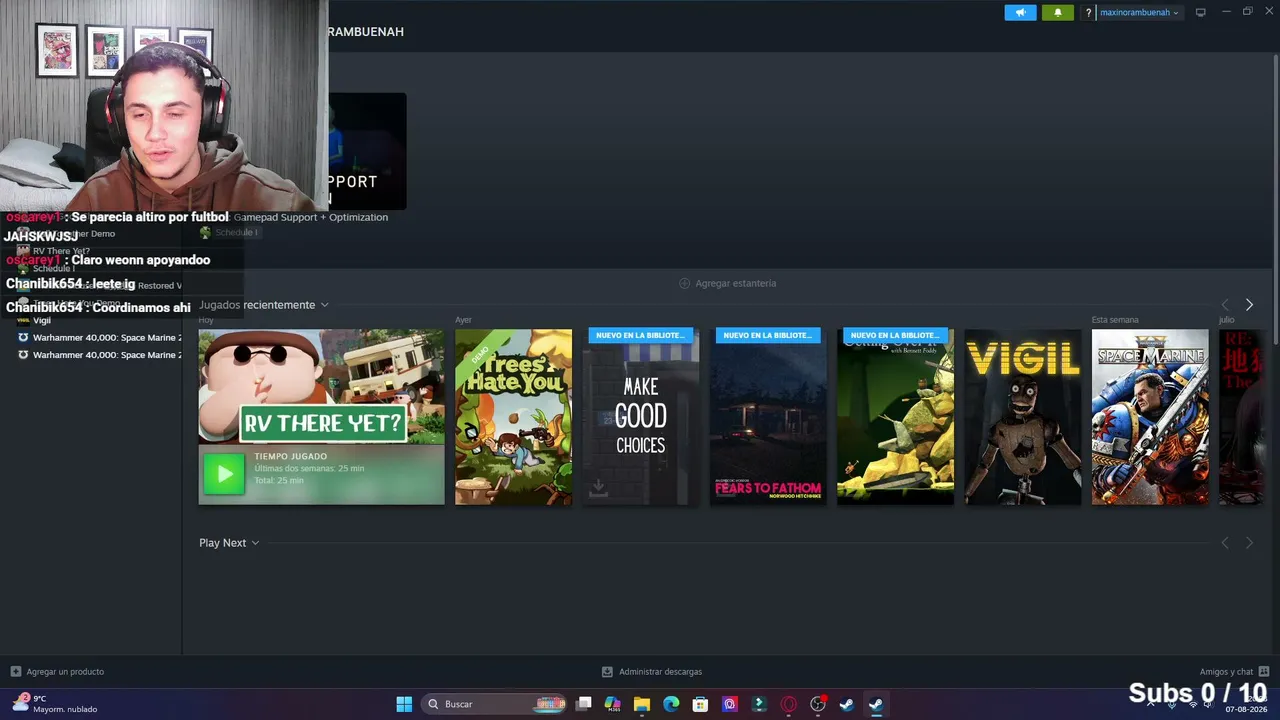The height and width of the screenshot is (720, 1280).
Task: Open Task View on the taskbar
Action: (584, 704)
